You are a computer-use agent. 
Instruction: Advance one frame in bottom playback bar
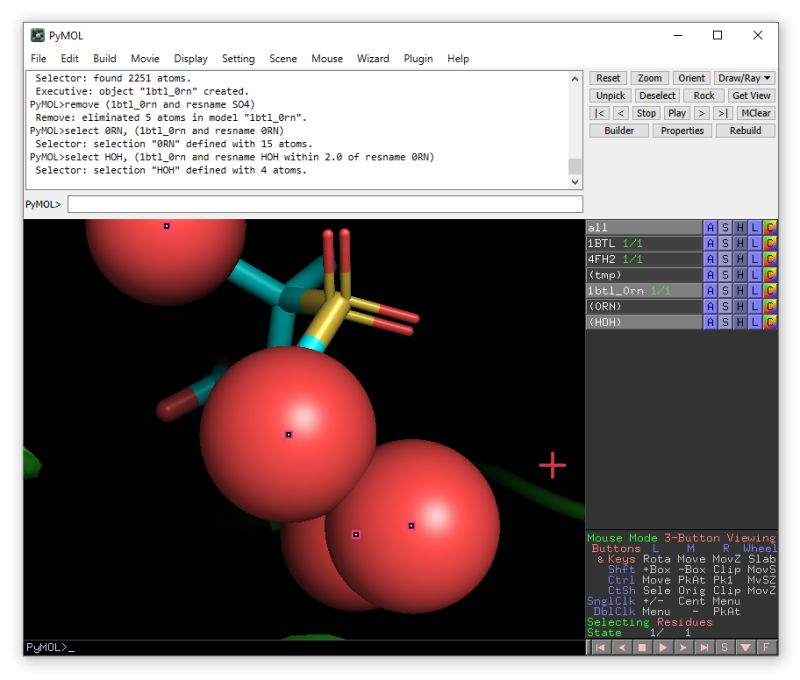point(683,647)
